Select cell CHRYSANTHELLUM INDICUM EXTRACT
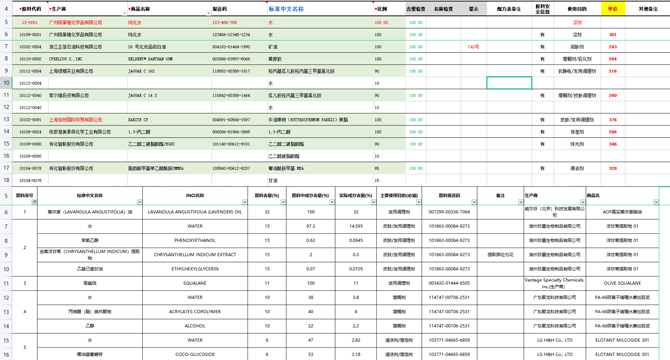This screenshot has height=360, width=670. coord(195,255)
